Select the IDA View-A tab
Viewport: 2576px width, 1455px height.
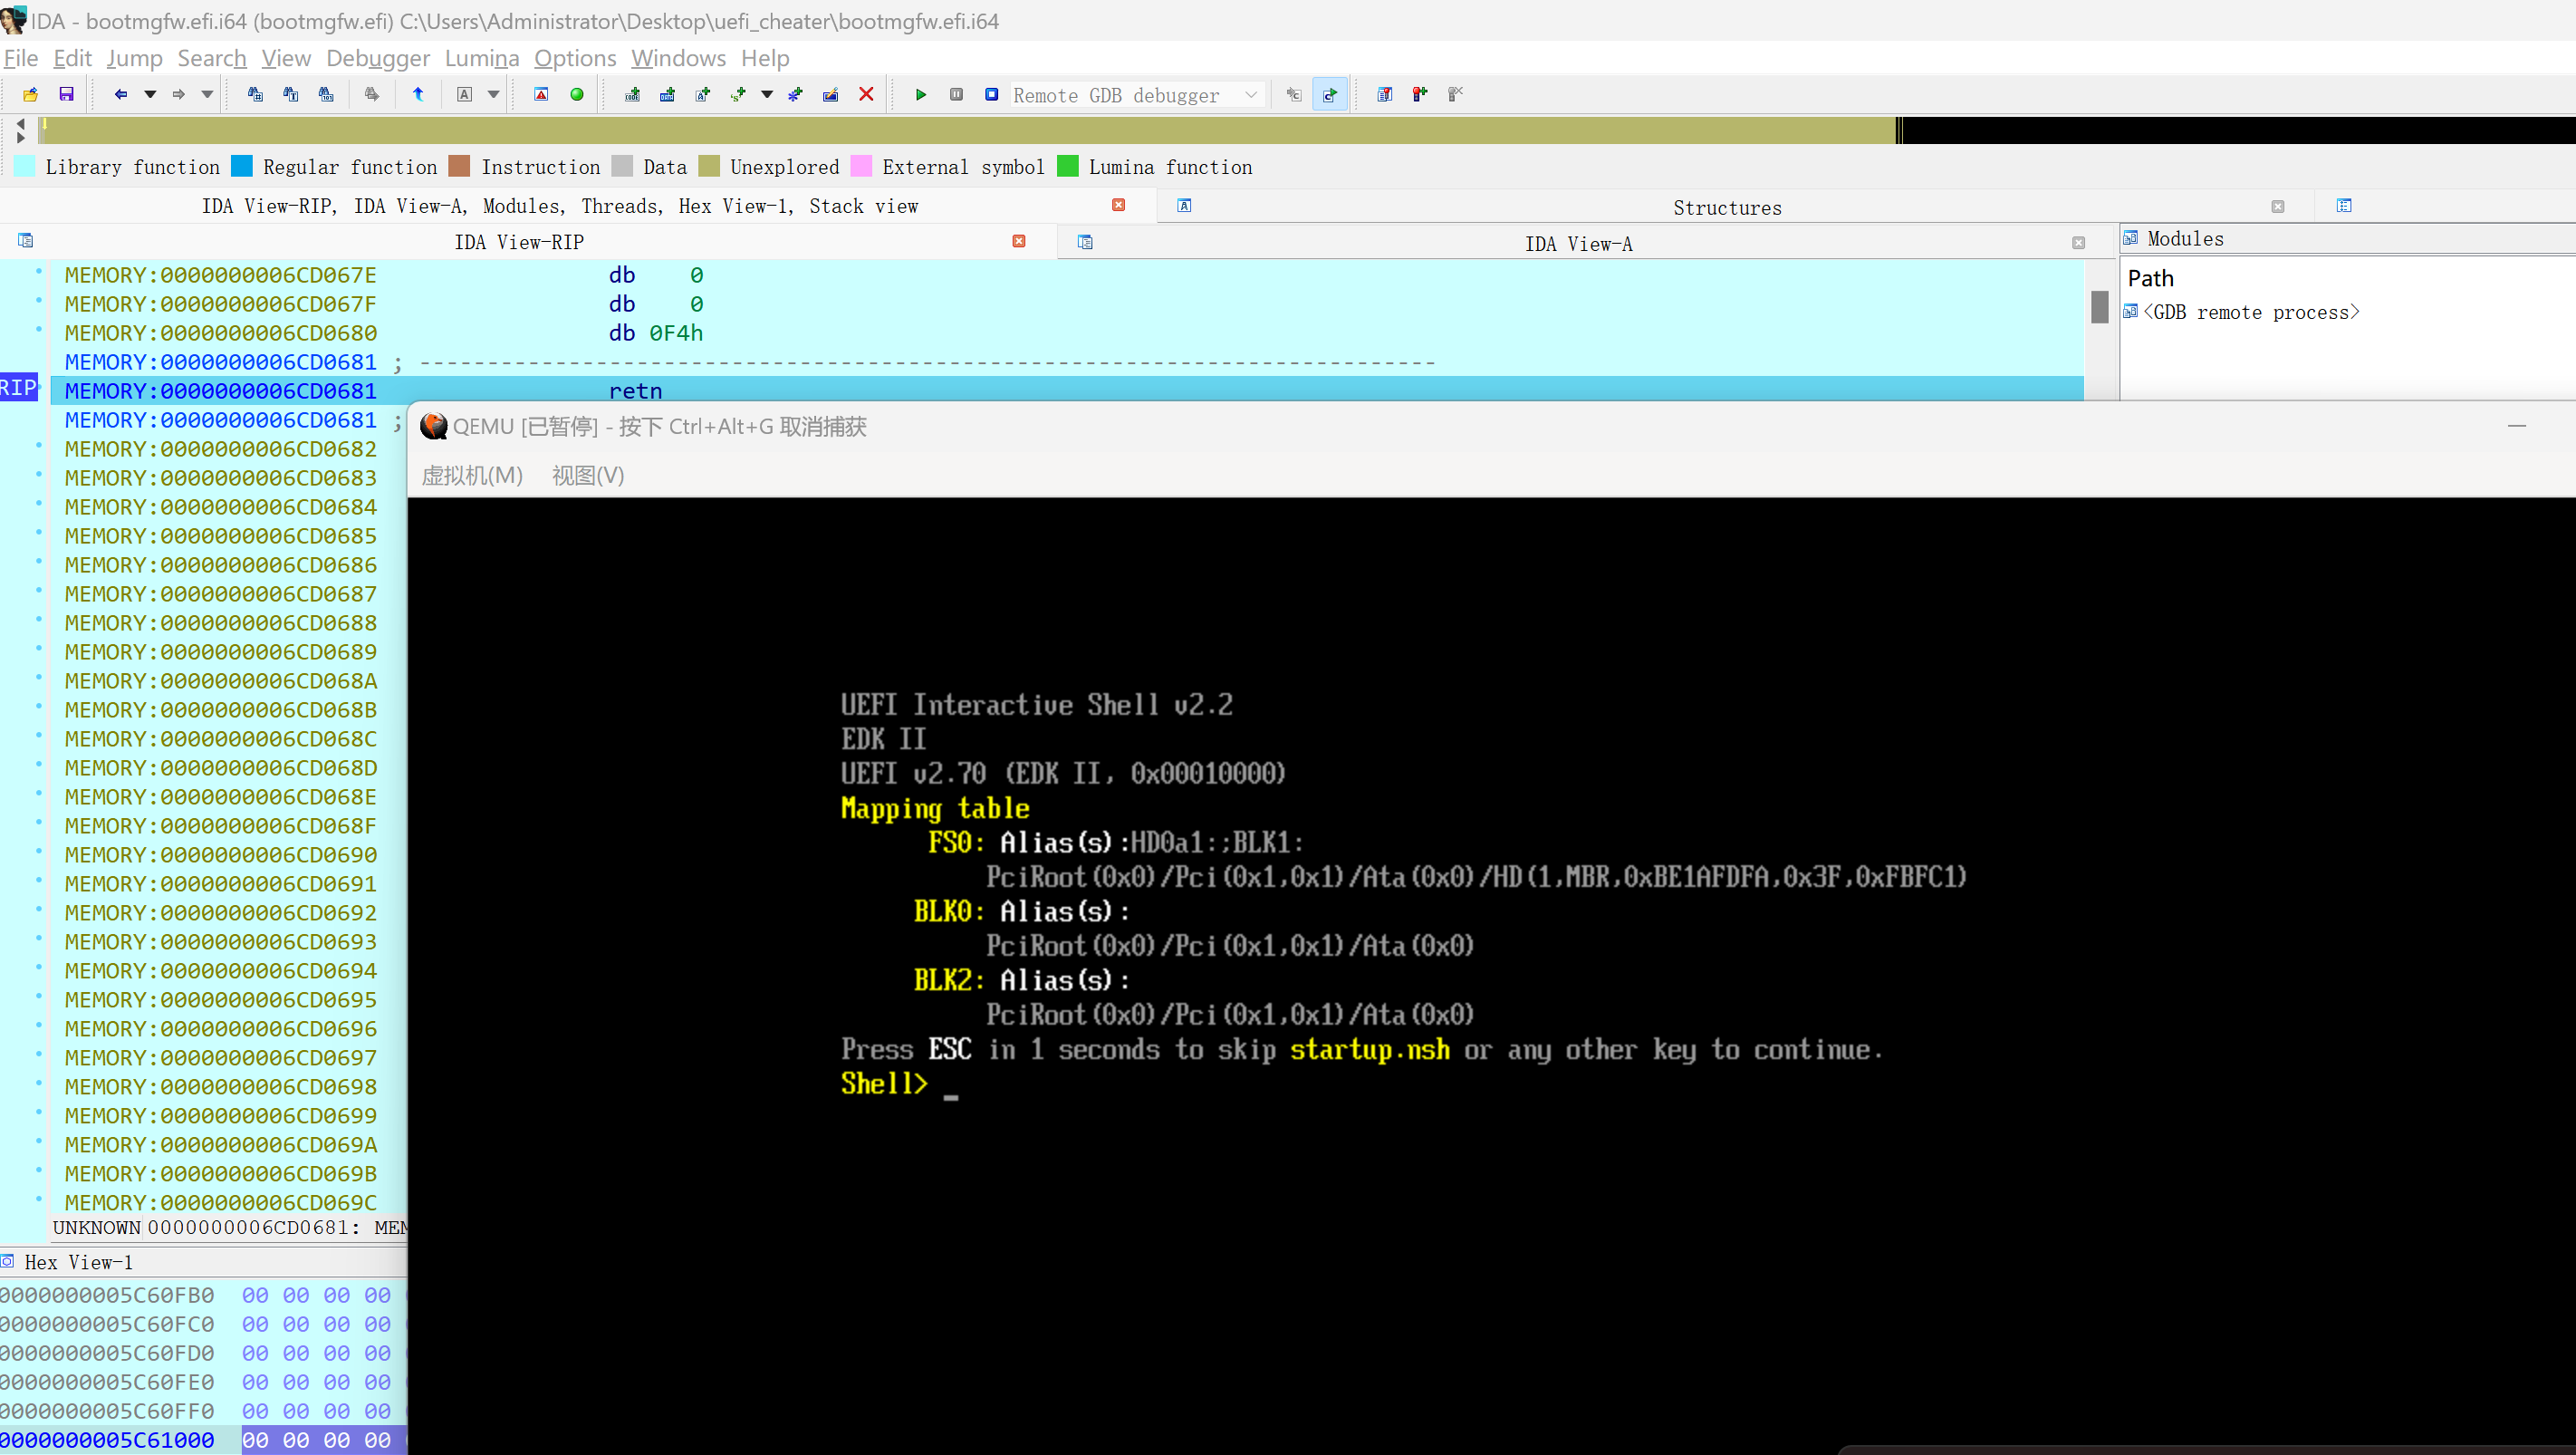[x=1578, y=244]
